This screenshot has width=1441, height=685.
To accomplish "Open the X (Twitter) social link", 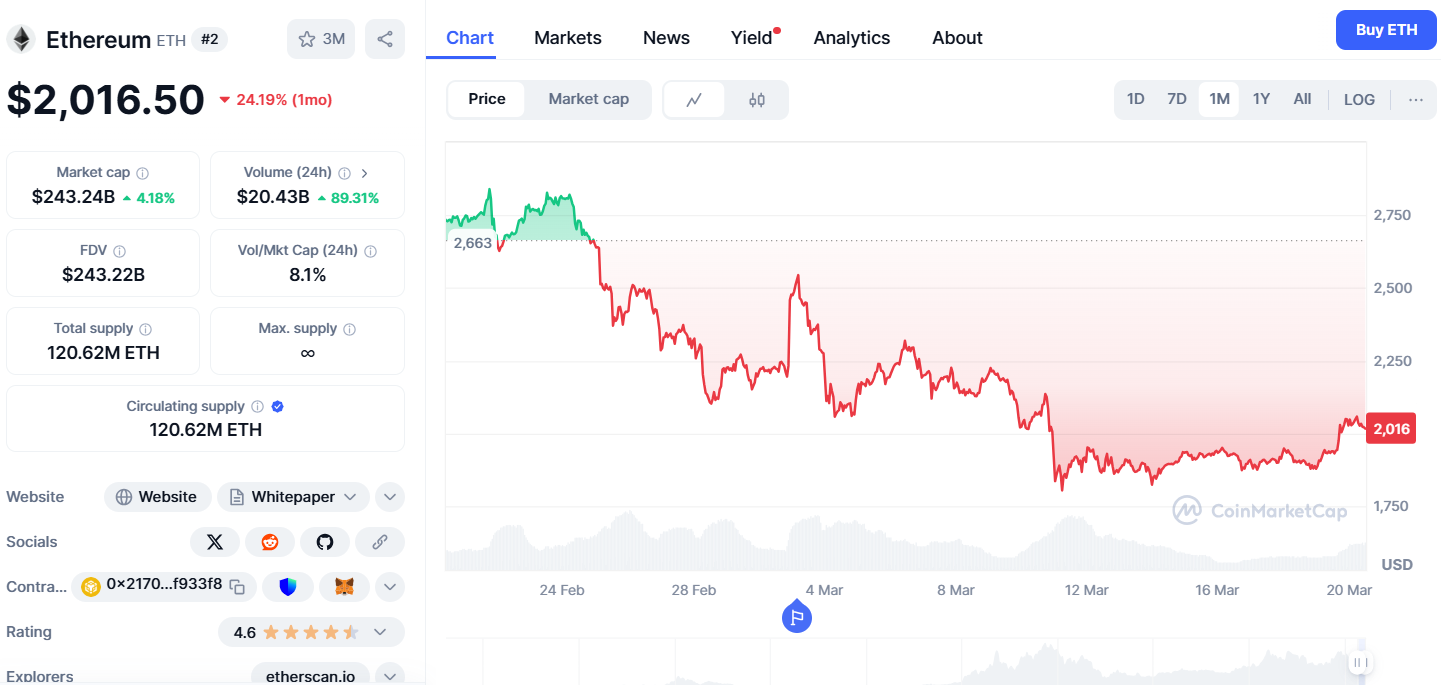I will click(x=214, y=542).
